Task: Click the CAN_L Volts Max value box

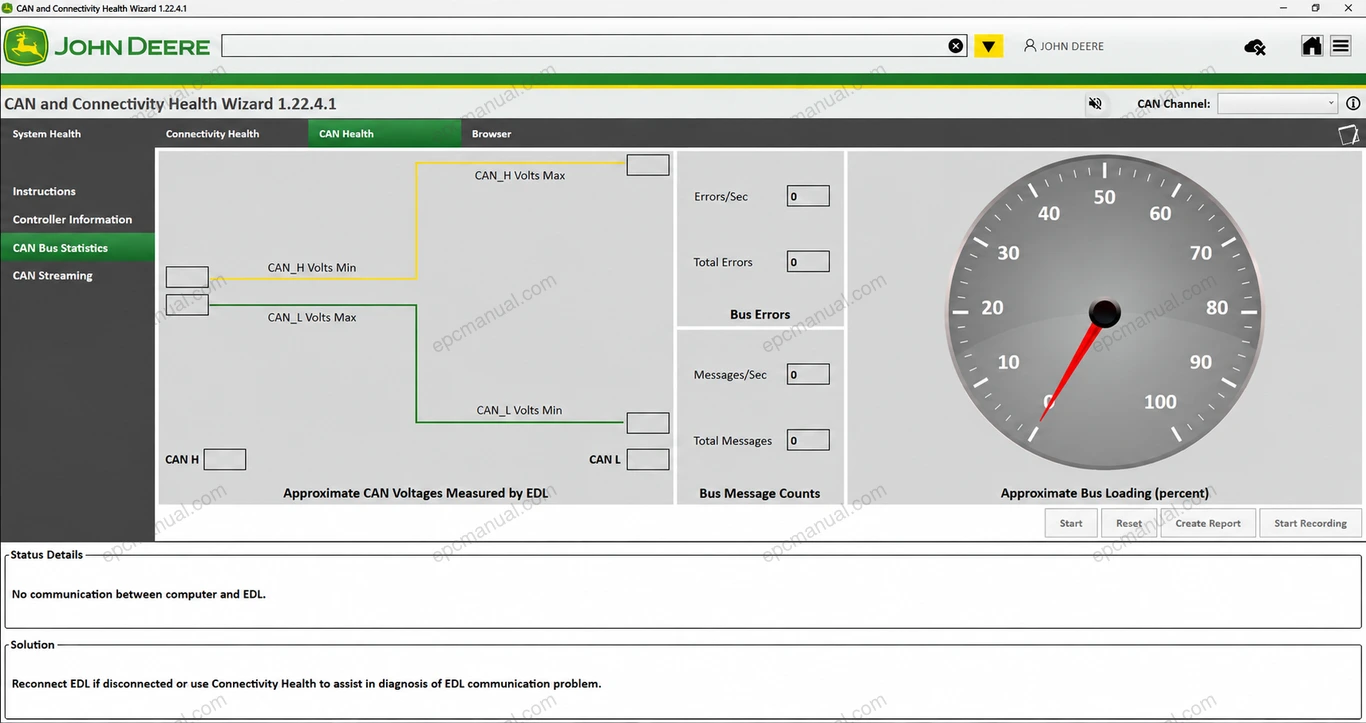Action: point(187,305)
